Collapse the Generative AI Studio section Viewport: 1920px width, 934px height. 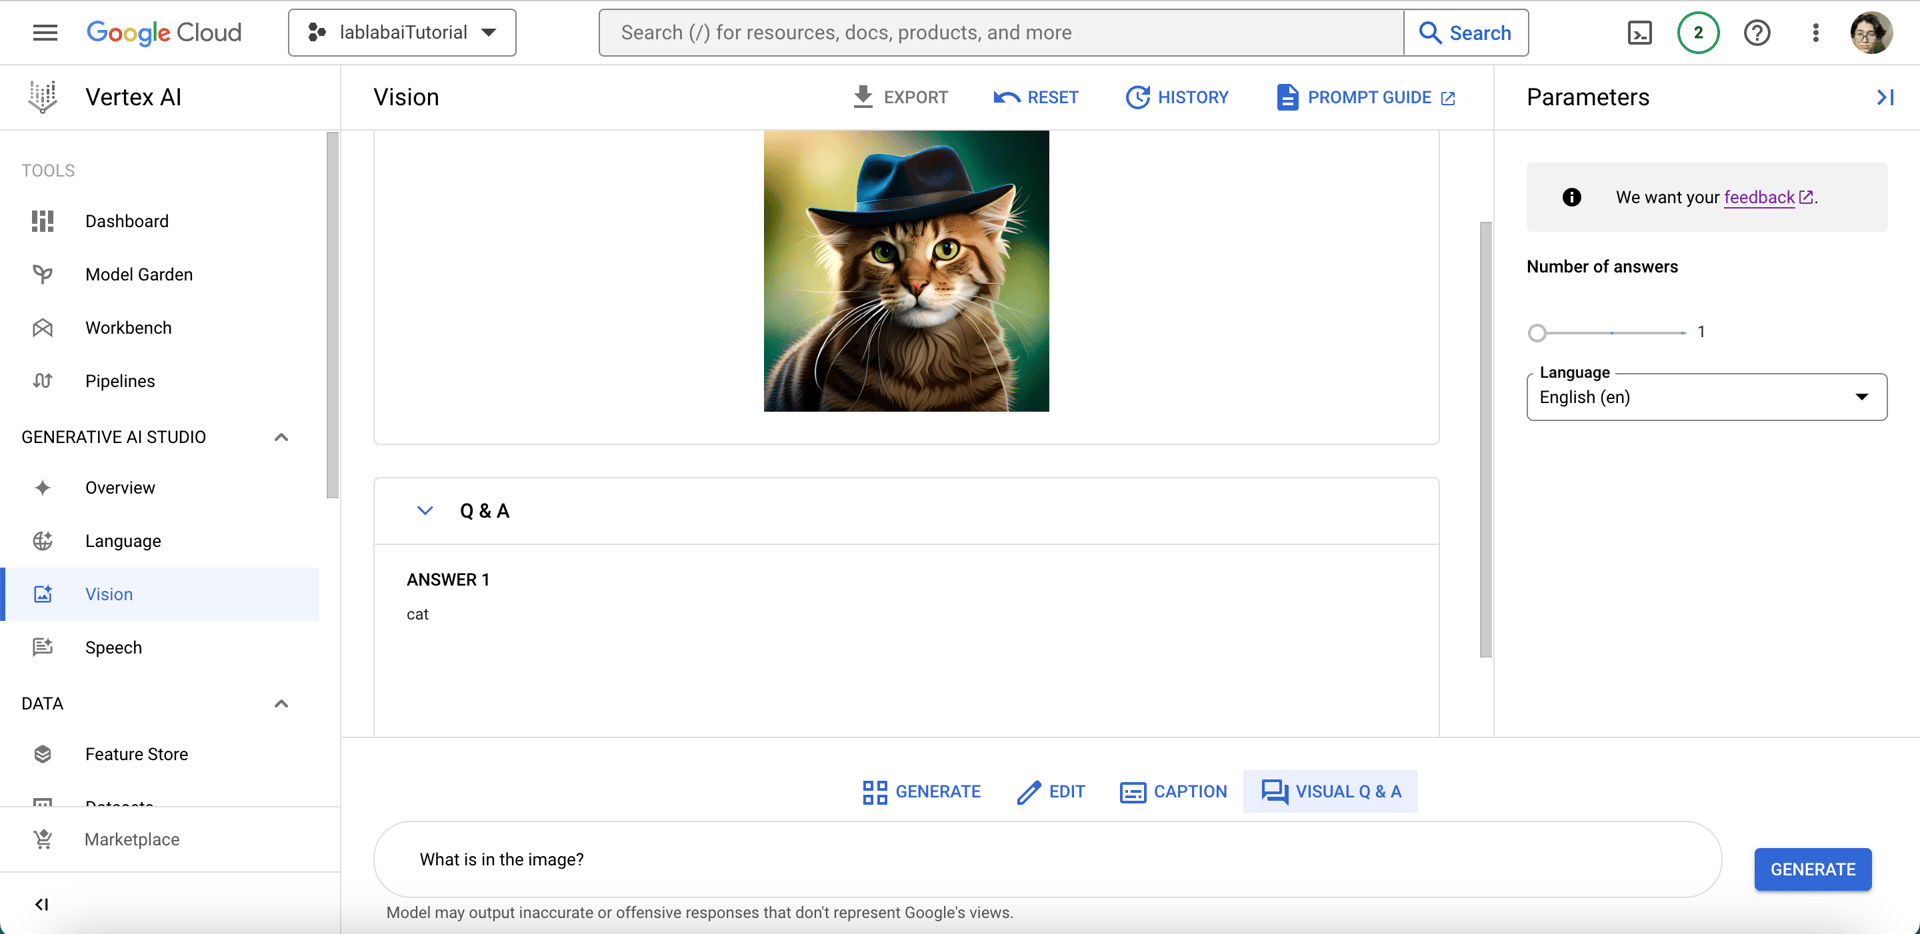click(281, 437)
